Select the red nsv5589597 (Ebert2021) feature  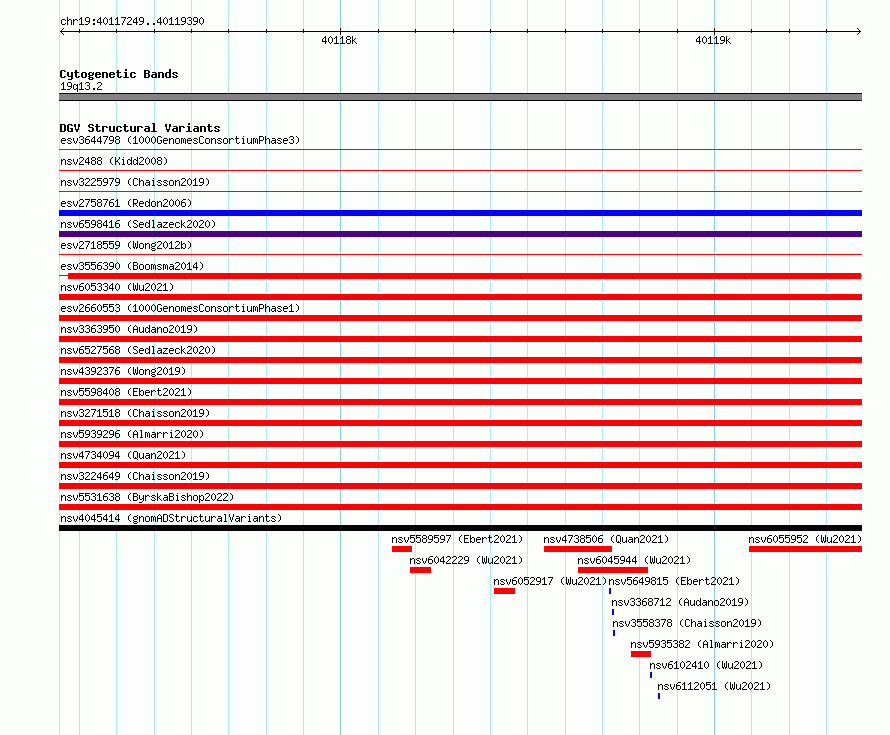point(402,549)
